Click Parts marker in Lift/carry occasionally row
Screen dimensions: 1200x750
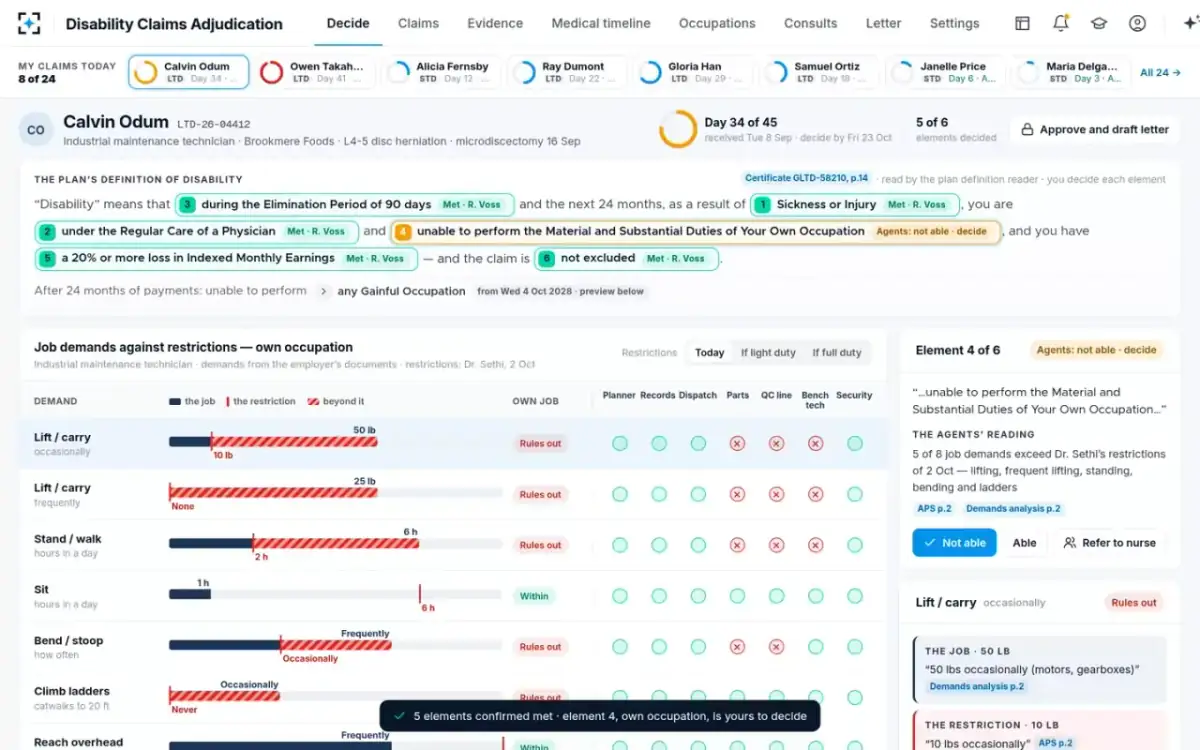point(737,443)
